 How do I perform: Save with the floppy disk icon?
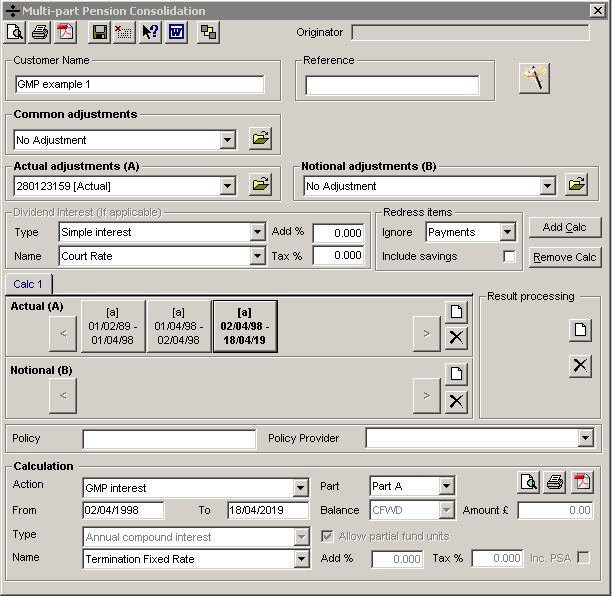100,32
